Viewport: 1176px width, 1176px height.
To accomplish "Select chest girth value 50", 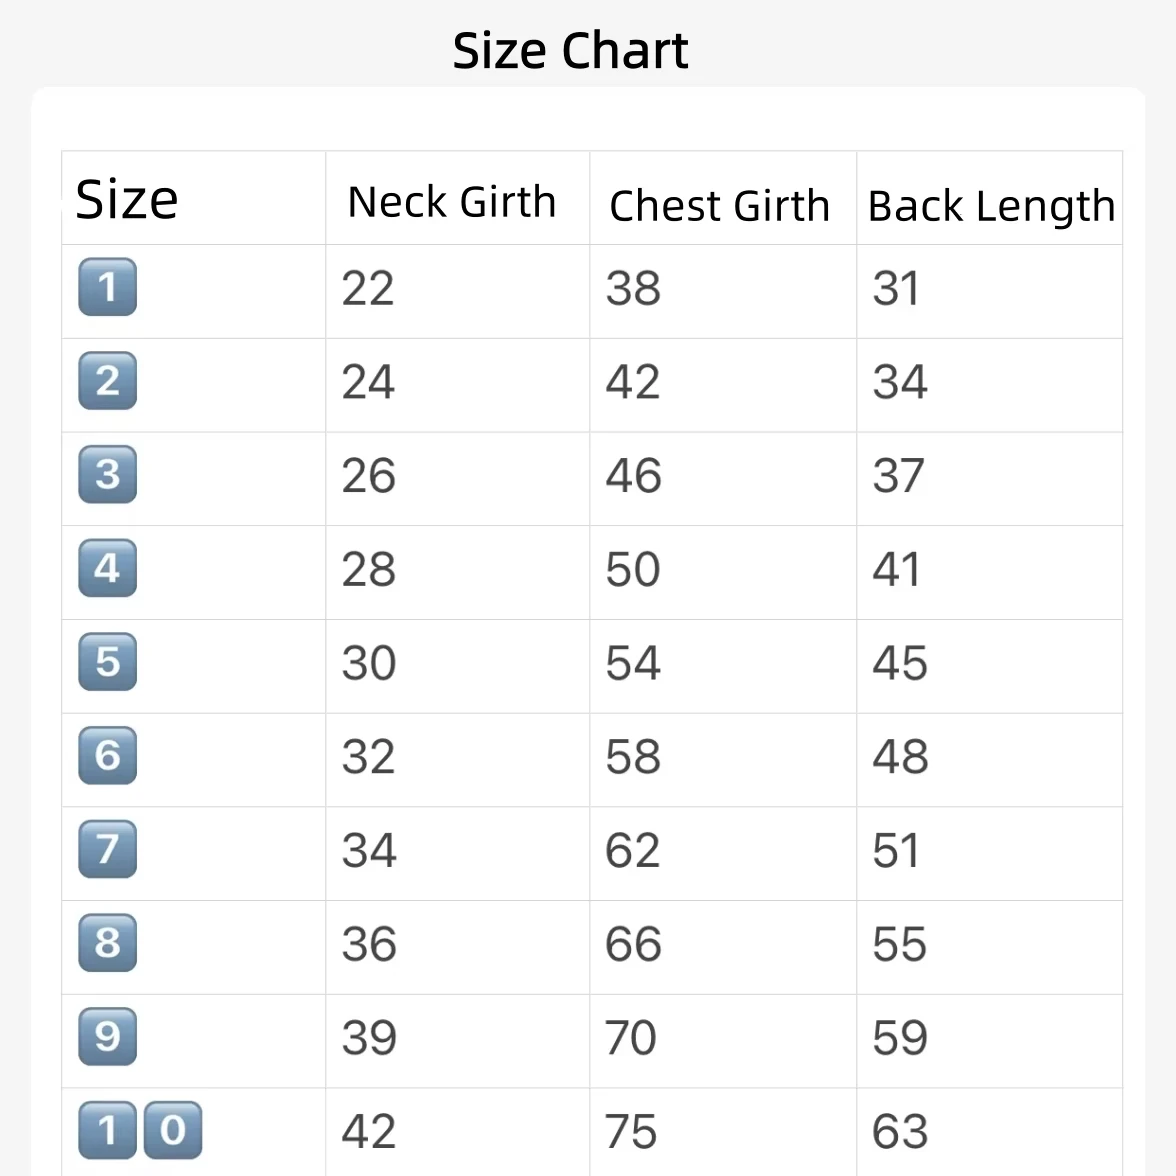I will point(633,569).
